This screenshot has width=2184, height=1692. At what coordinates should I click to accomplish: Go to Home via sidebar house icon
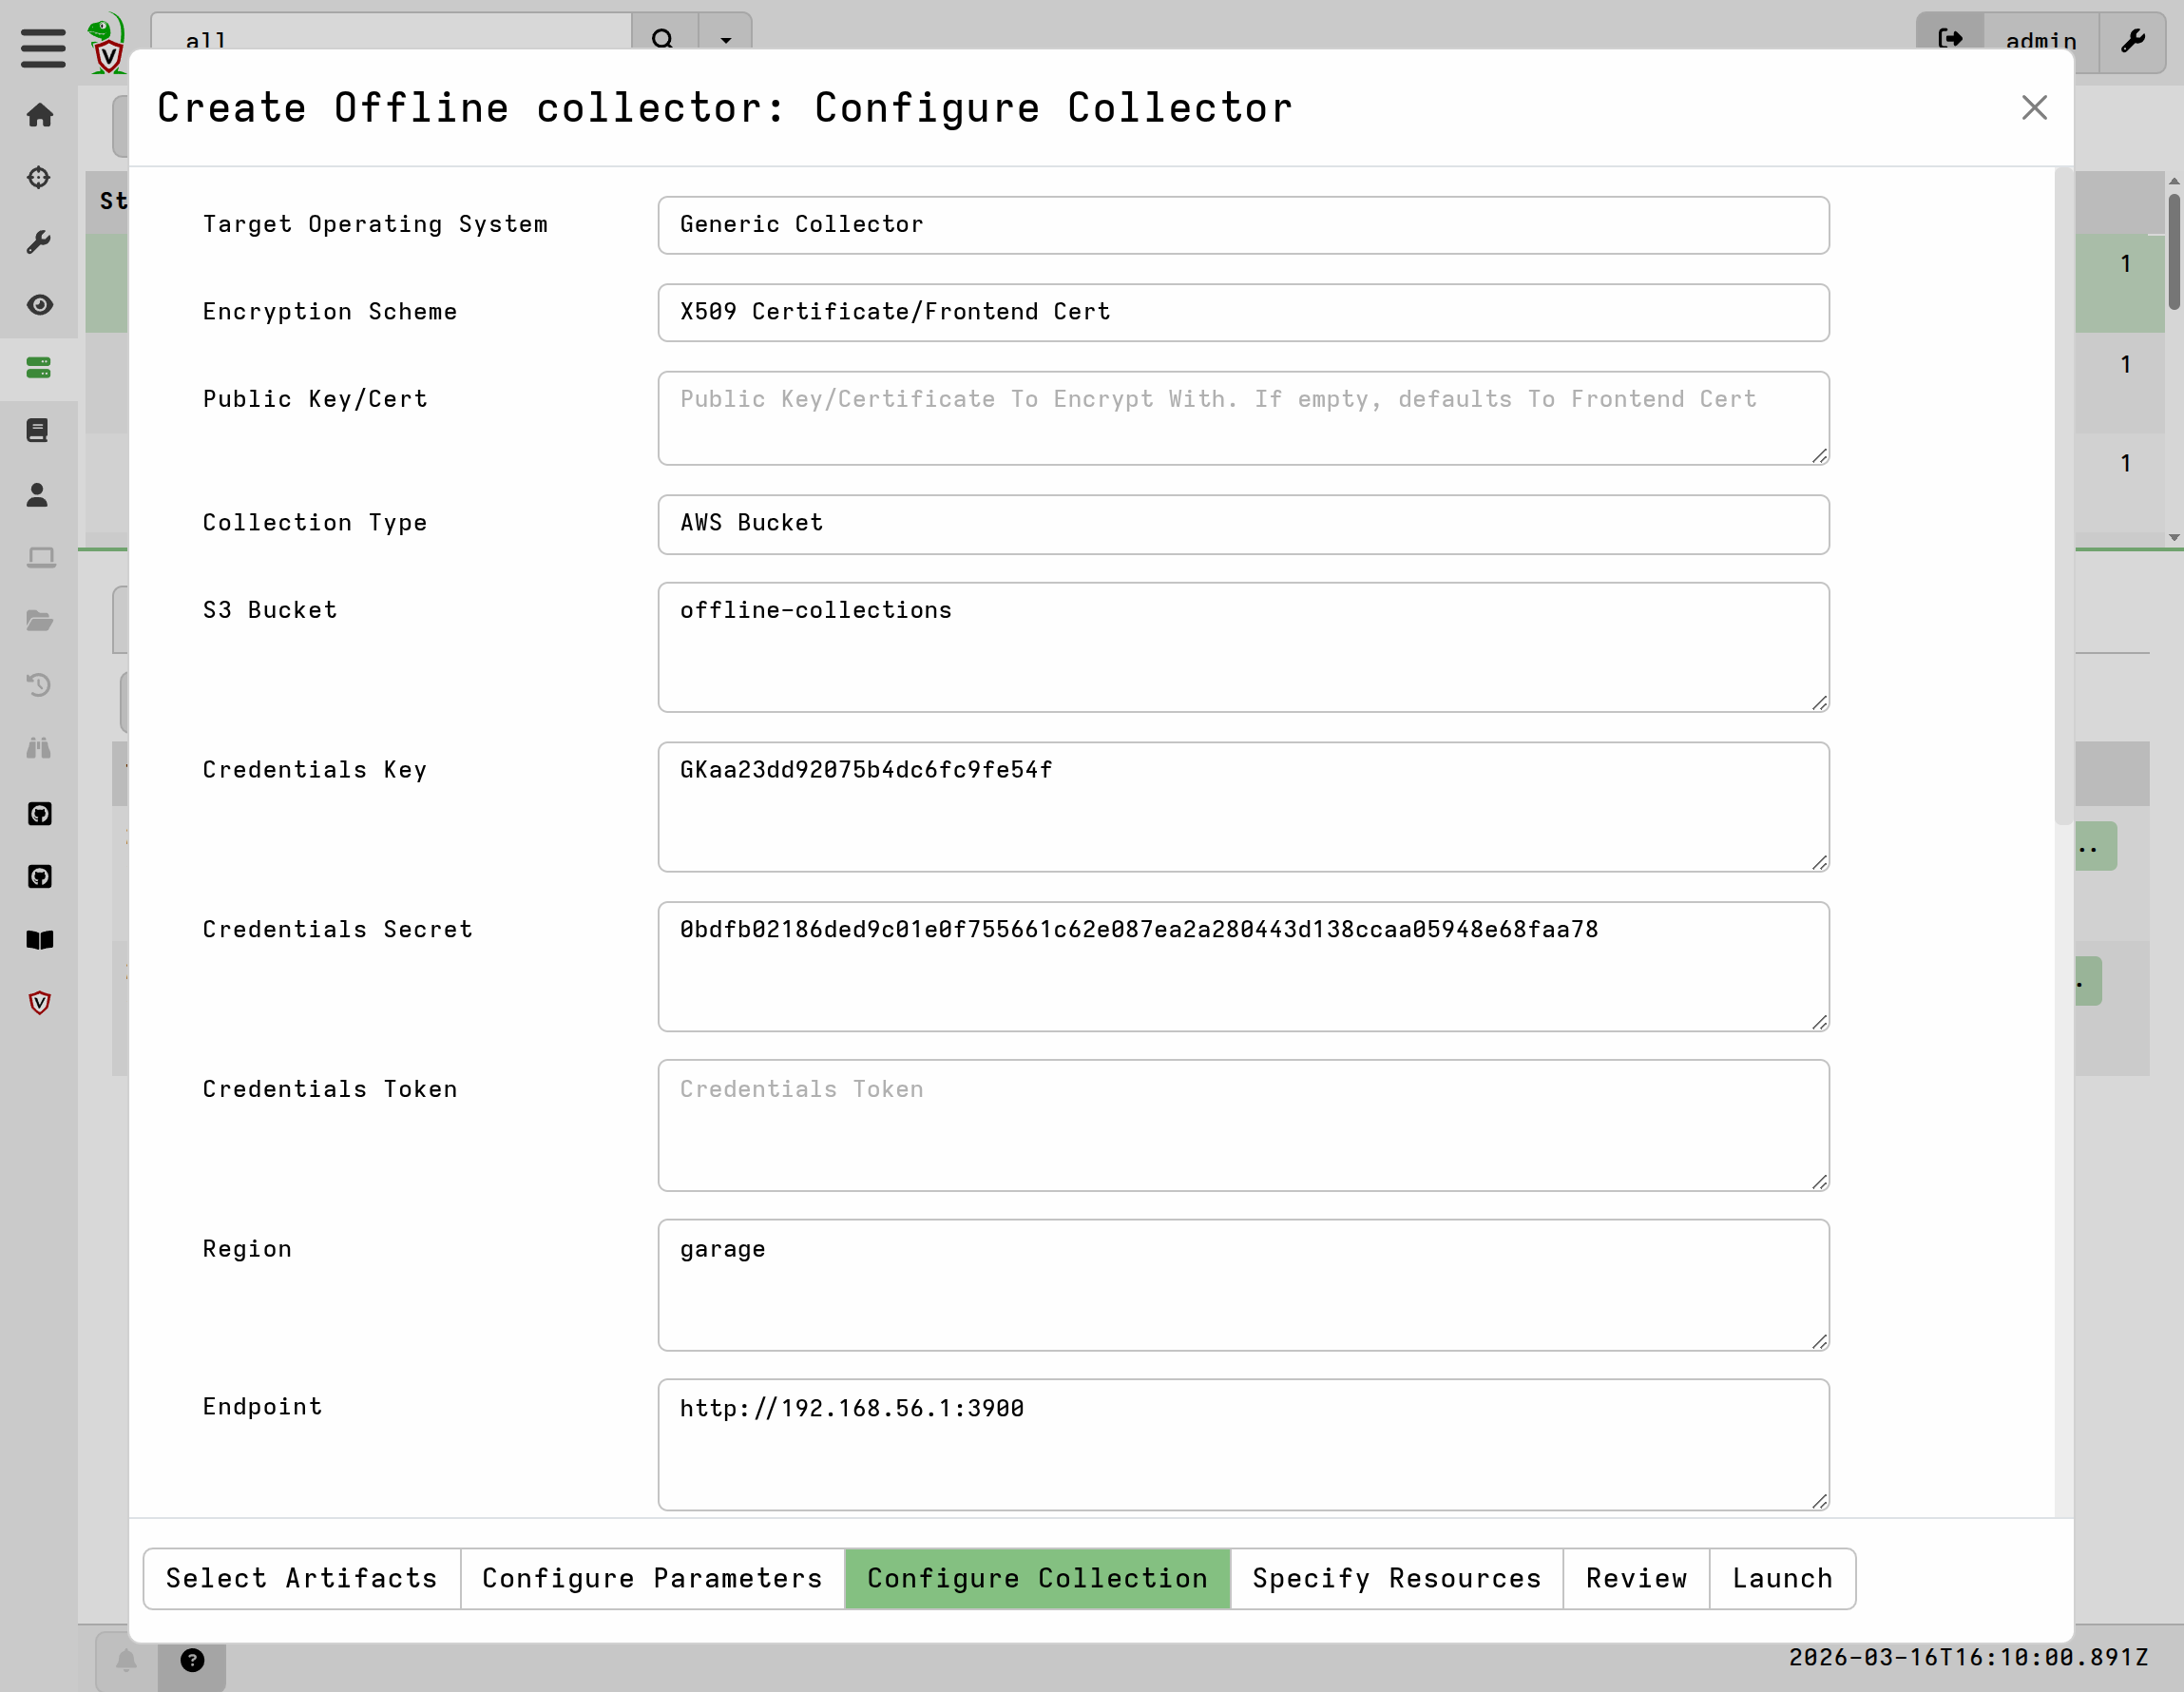pyautogui.click(x=39, y=115)
